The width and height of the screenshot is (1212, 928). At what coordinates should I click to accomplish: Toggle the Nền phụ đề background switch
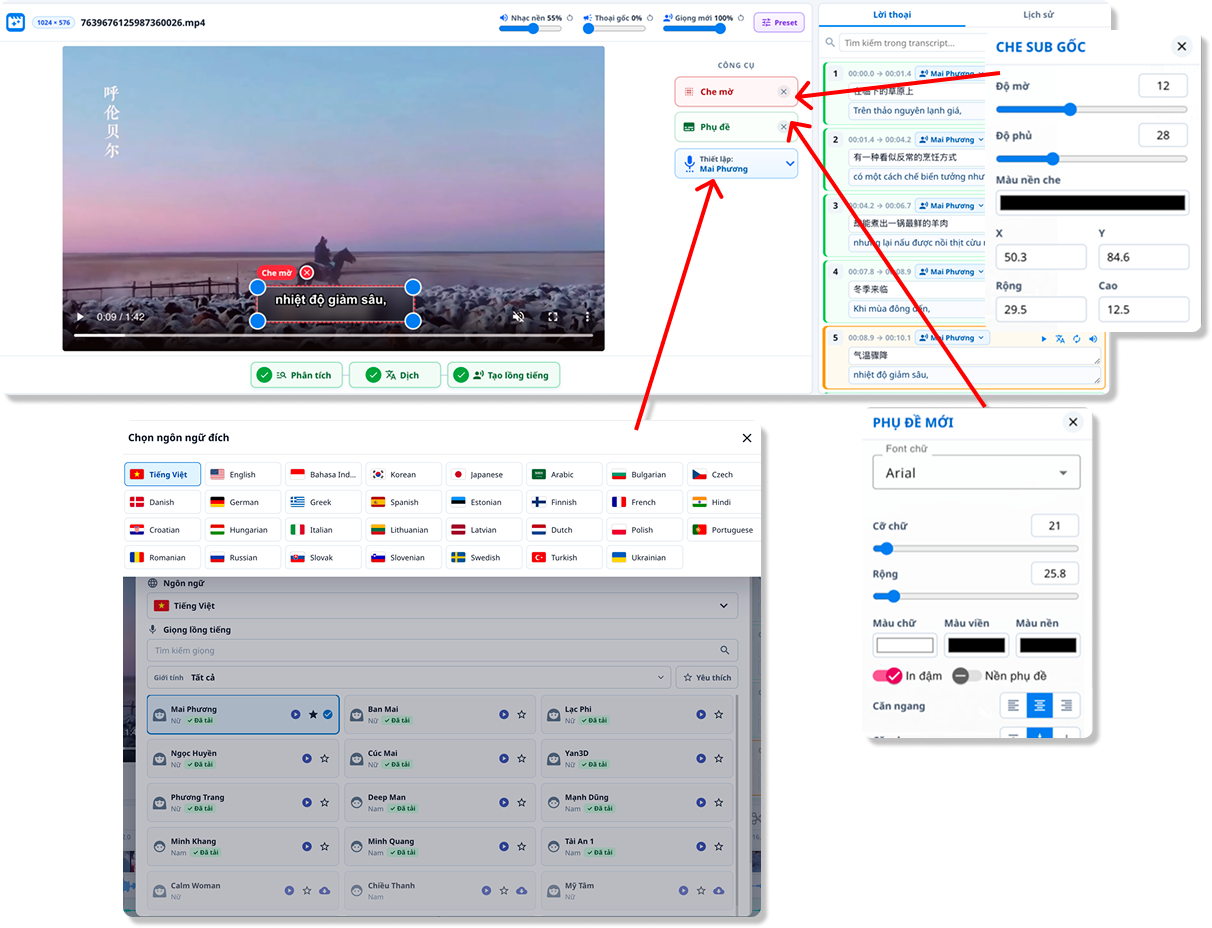click(x=967, y=676)
